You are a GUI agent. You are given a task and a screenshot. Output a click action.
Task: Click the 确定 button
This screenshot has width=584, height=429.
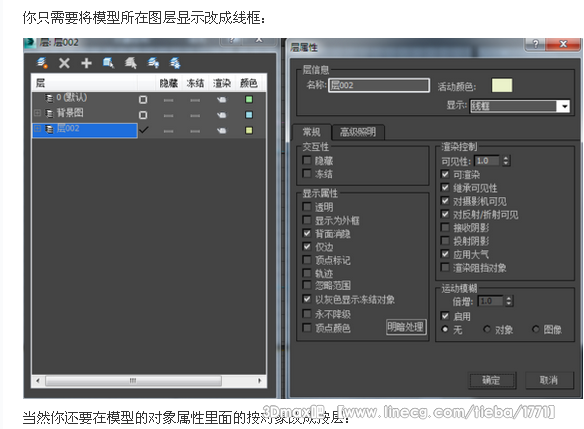pos(492,380)
